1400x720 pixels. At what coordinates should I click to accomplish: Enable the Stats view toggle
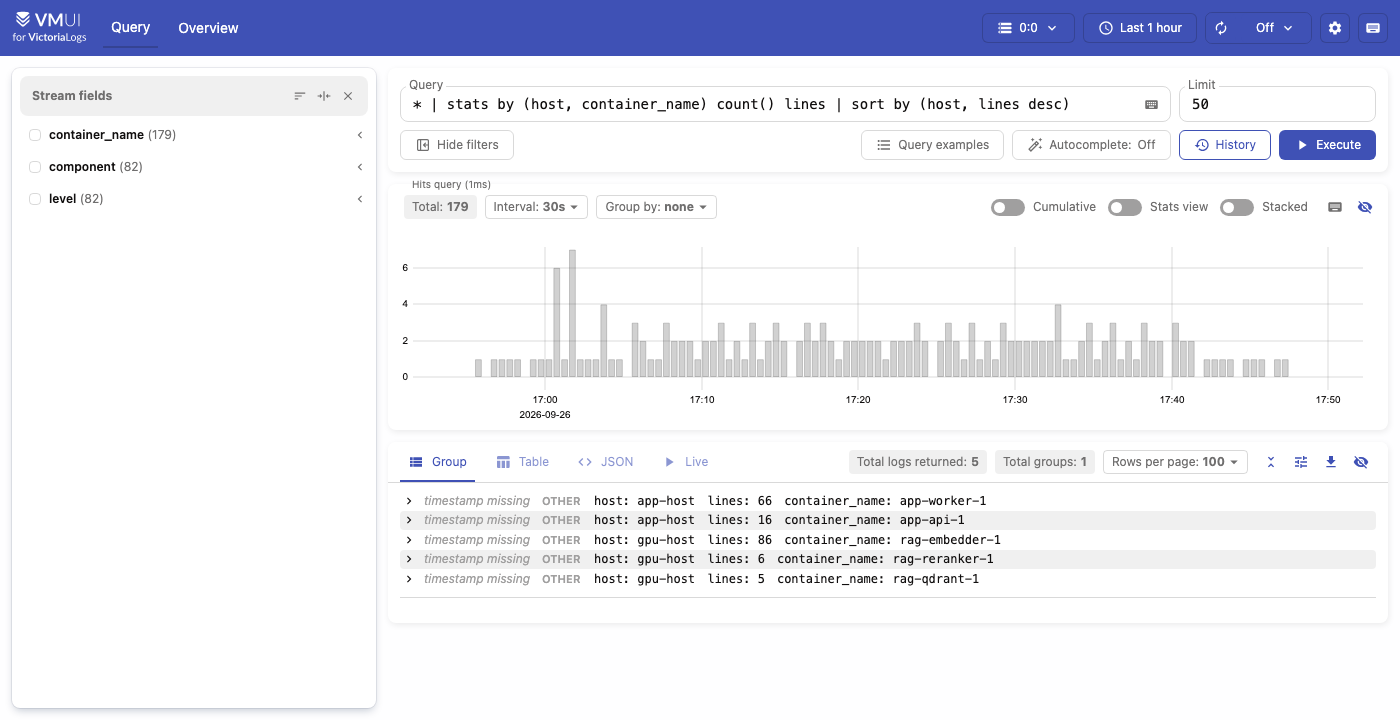pos(1125,207)
